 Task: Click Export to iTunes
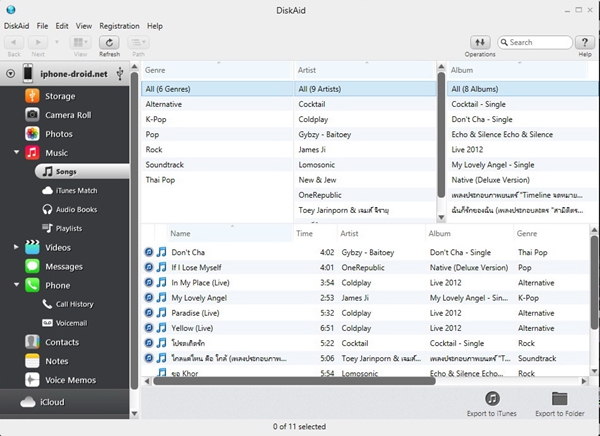pyautogui.click(x=492, y=404)
